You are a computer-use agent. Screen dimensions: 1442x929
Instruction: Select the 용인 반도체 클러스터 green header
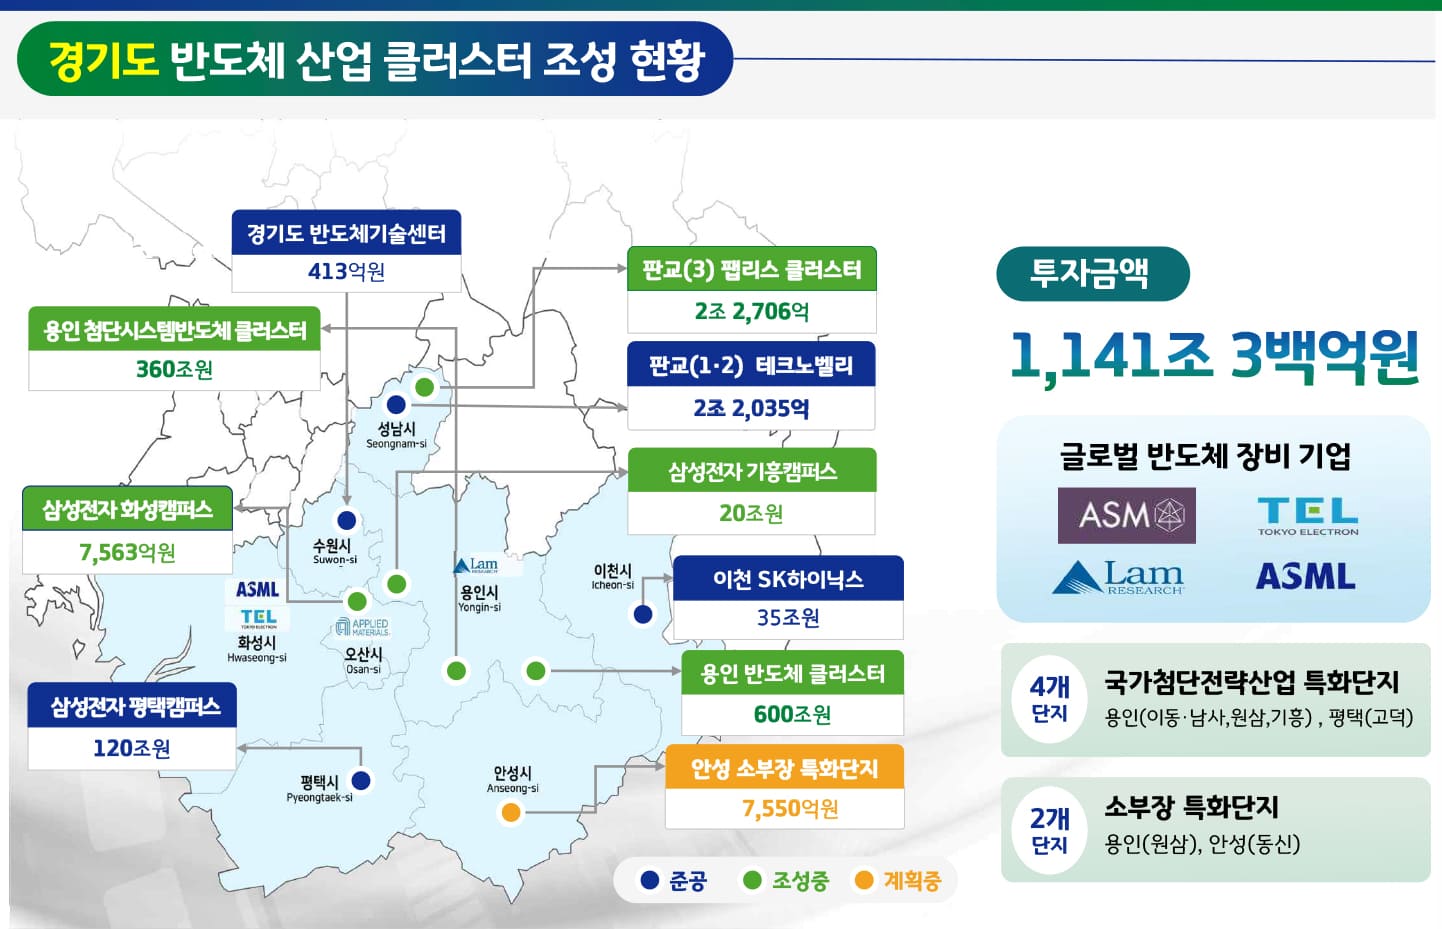792,673
